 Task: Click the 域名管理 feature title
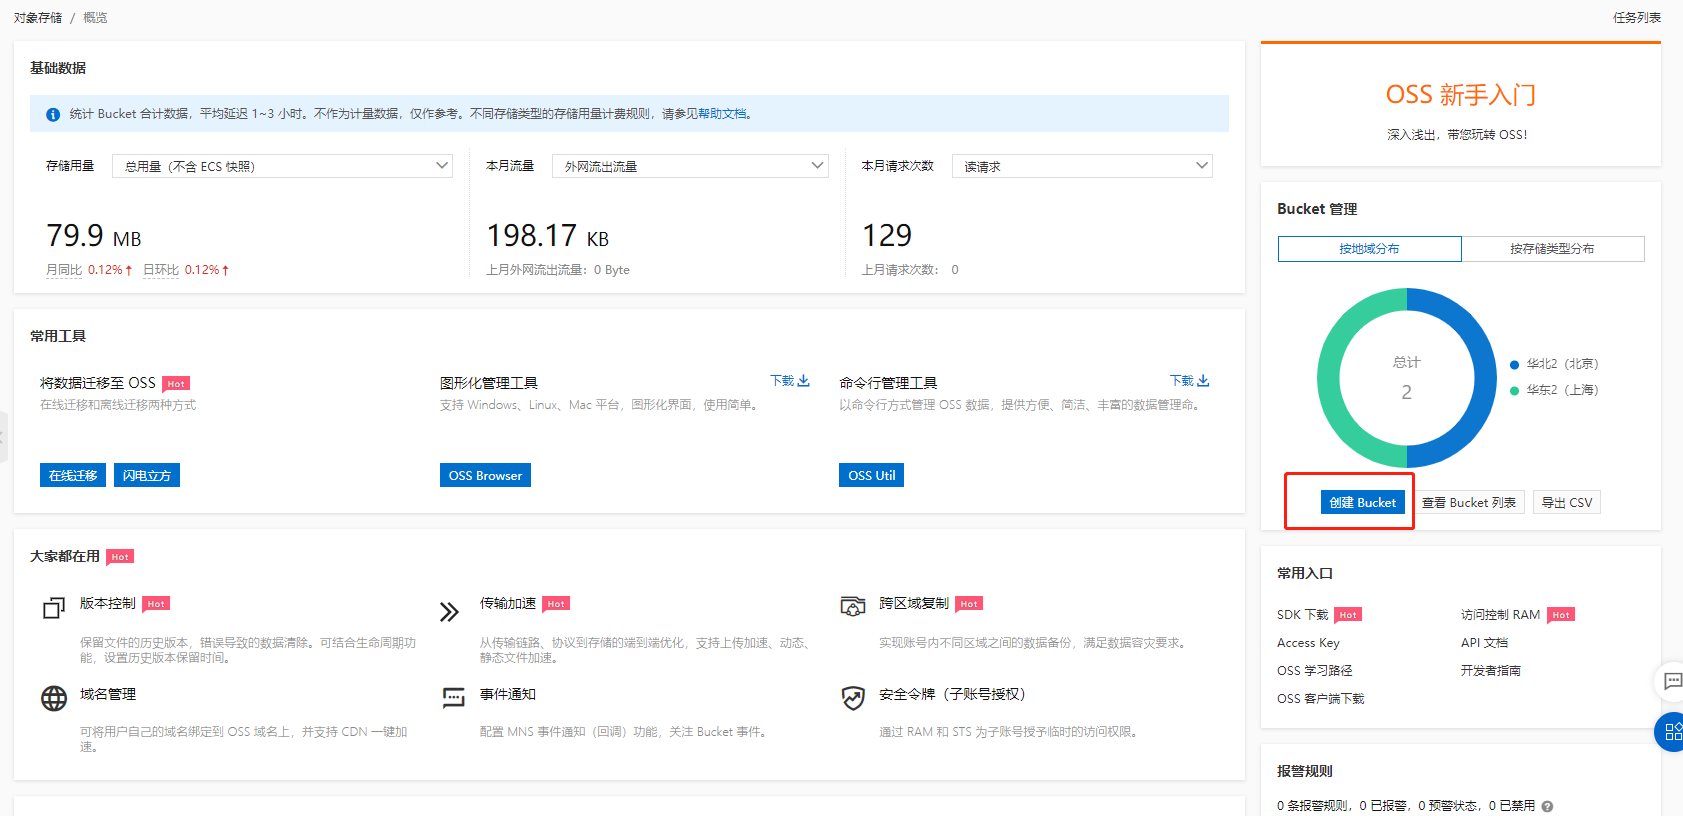108,695
